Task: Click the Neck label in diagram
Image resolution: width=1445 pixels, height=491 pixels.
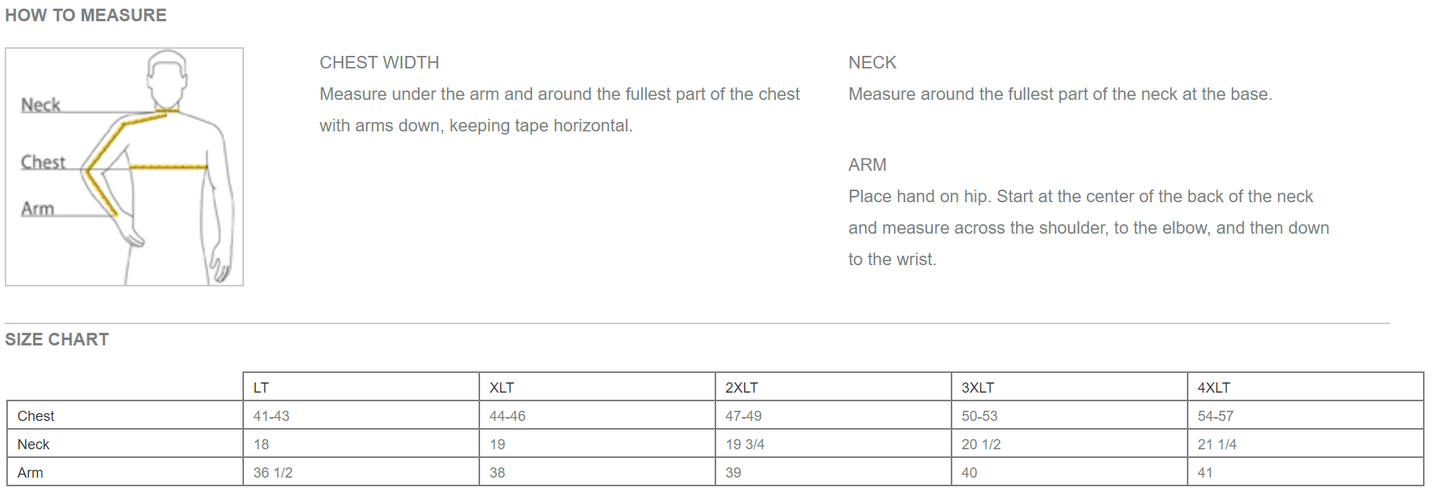Action: [41, 104]
